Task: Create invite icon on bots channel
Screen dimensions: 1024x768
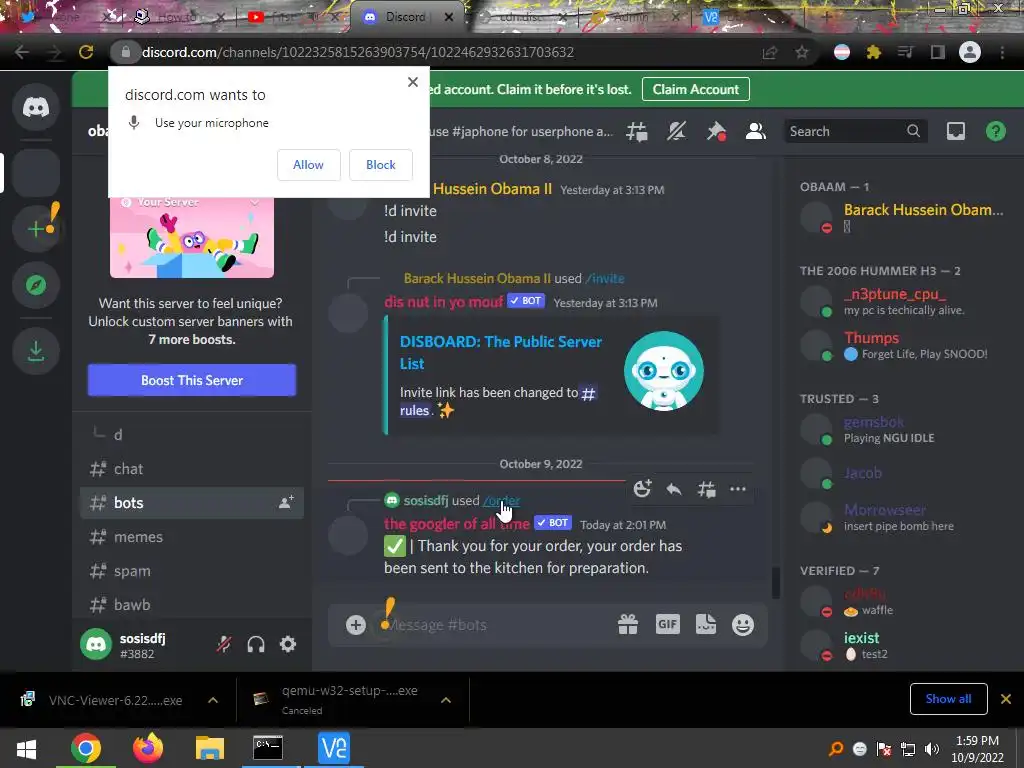Action: click(x=286, y=502)
